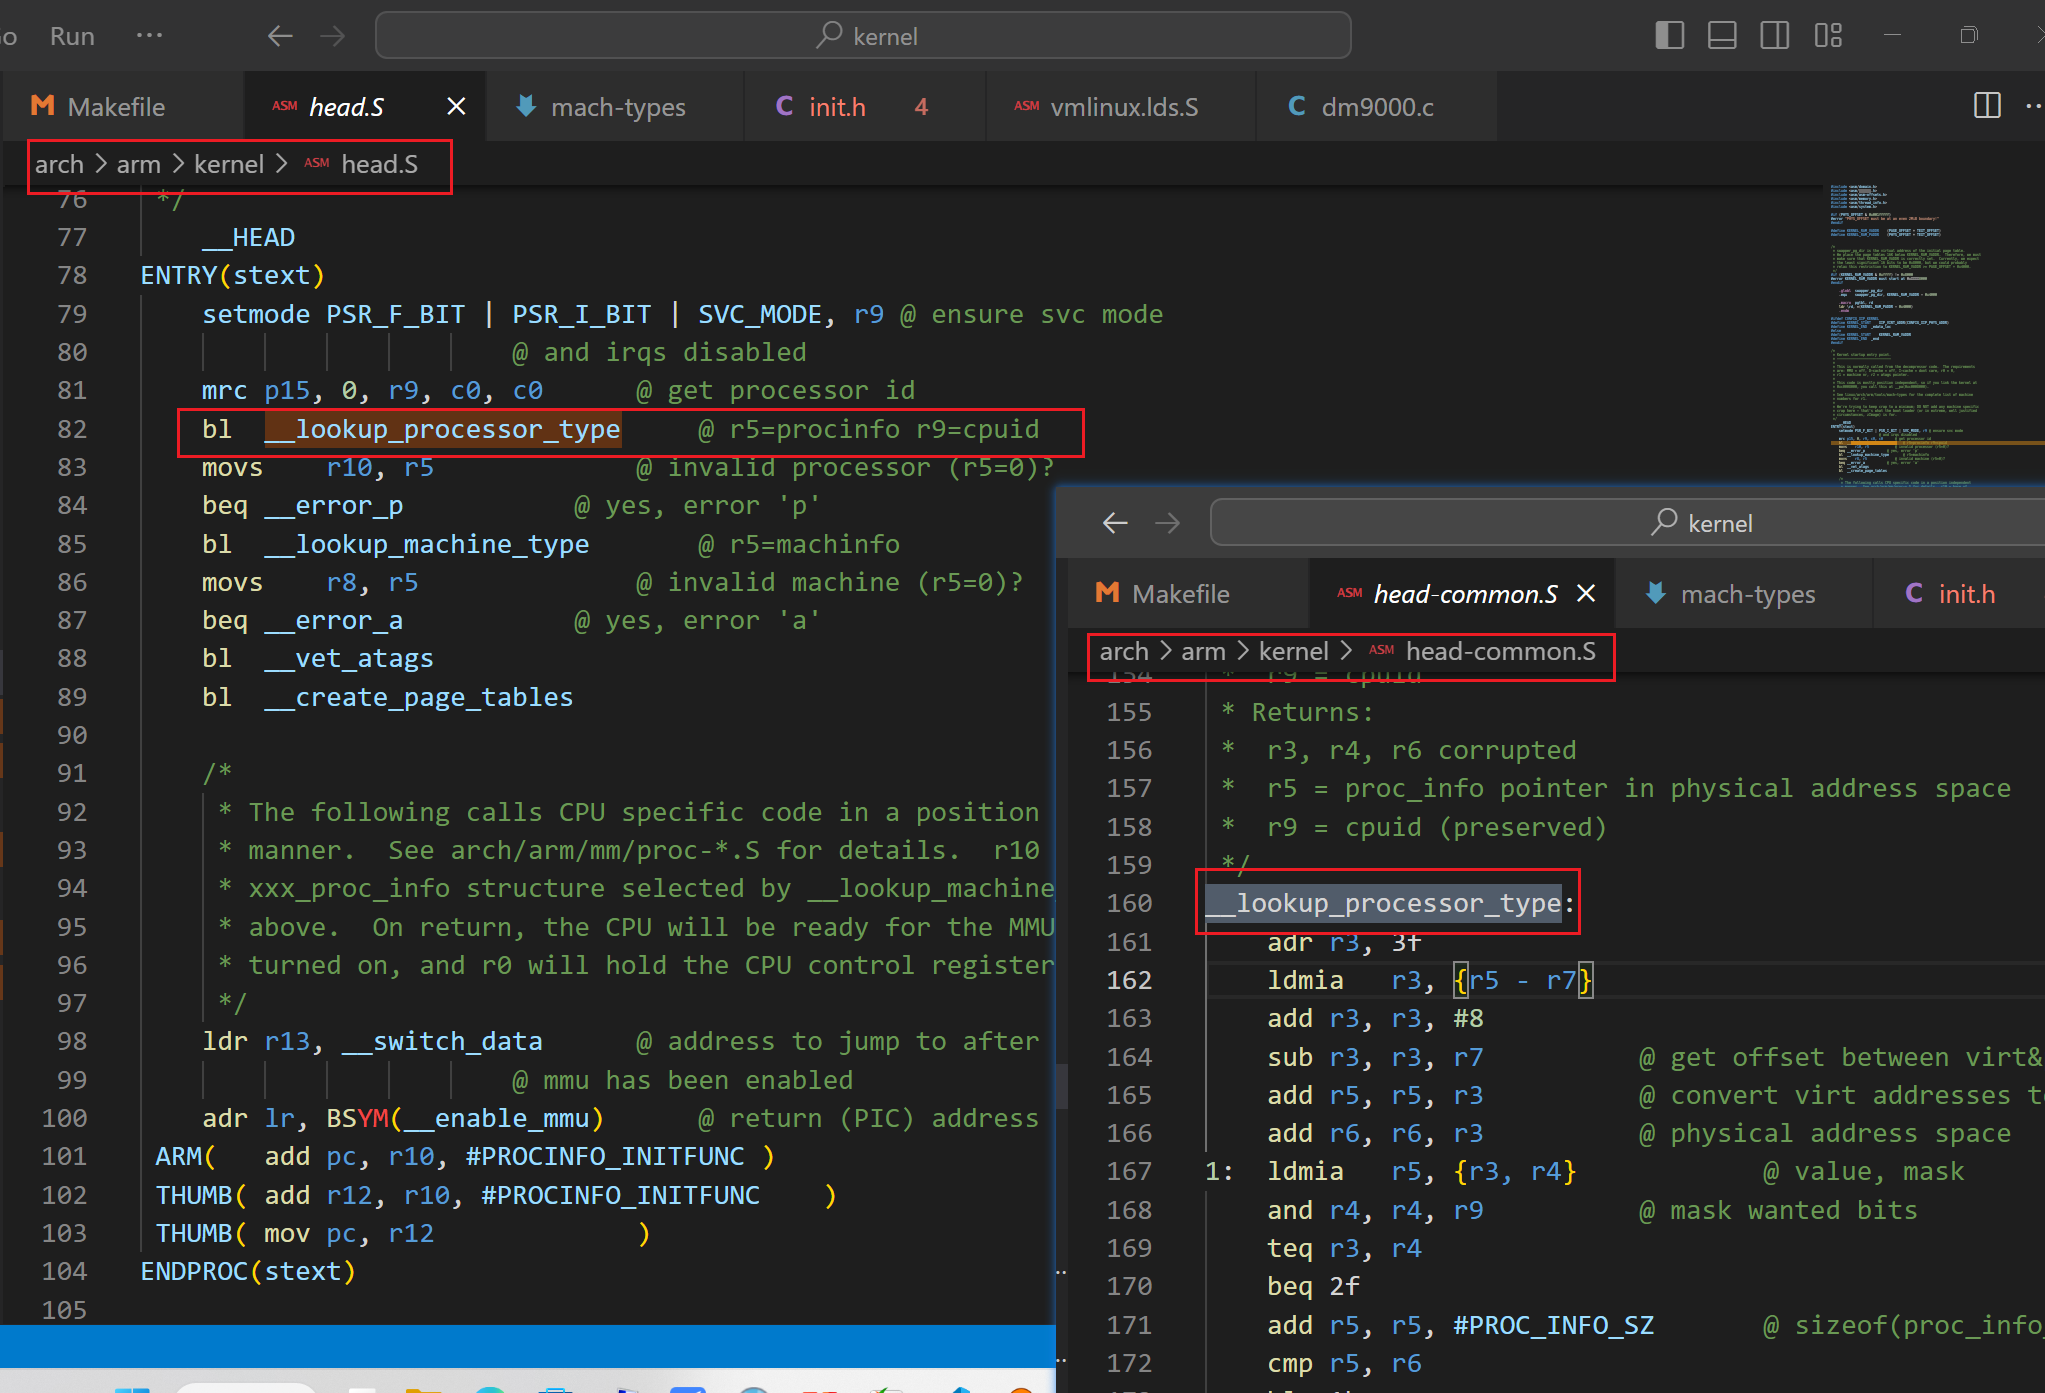
Task: Go forward with the right arrow in main window
Action: click(333, 36)
